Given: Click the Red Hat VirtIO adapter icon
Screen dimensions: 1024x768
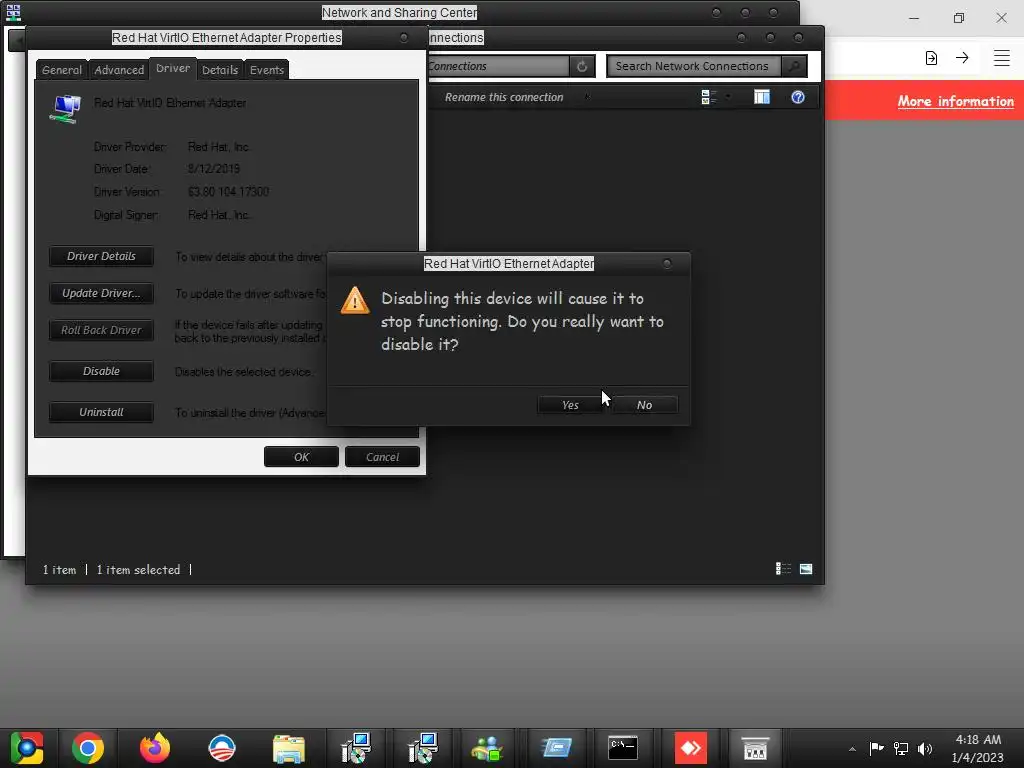Looking at the screenshot, I should pyautogui.click(x=65, y=108).
